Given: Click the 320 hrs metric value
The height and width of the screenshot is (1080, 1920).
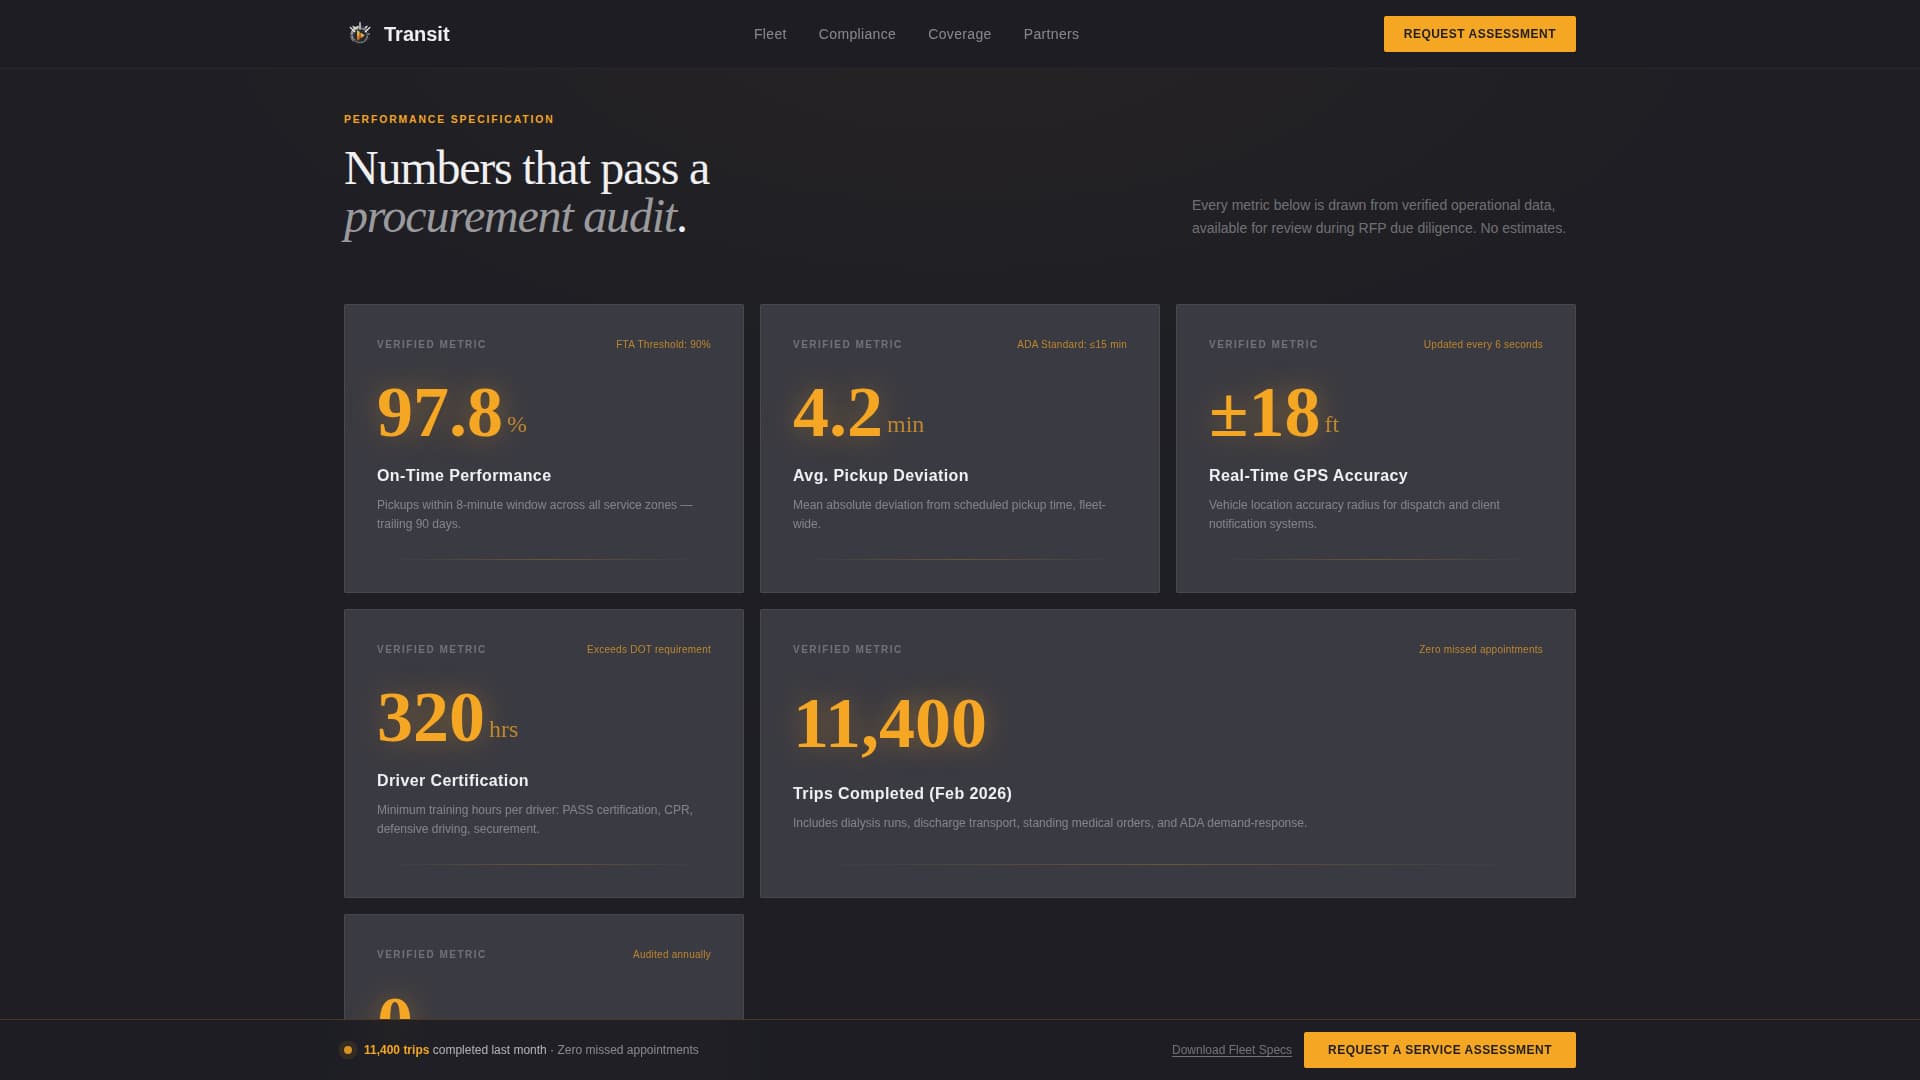Looking at the screenshot, I should (x=447, y=717).
